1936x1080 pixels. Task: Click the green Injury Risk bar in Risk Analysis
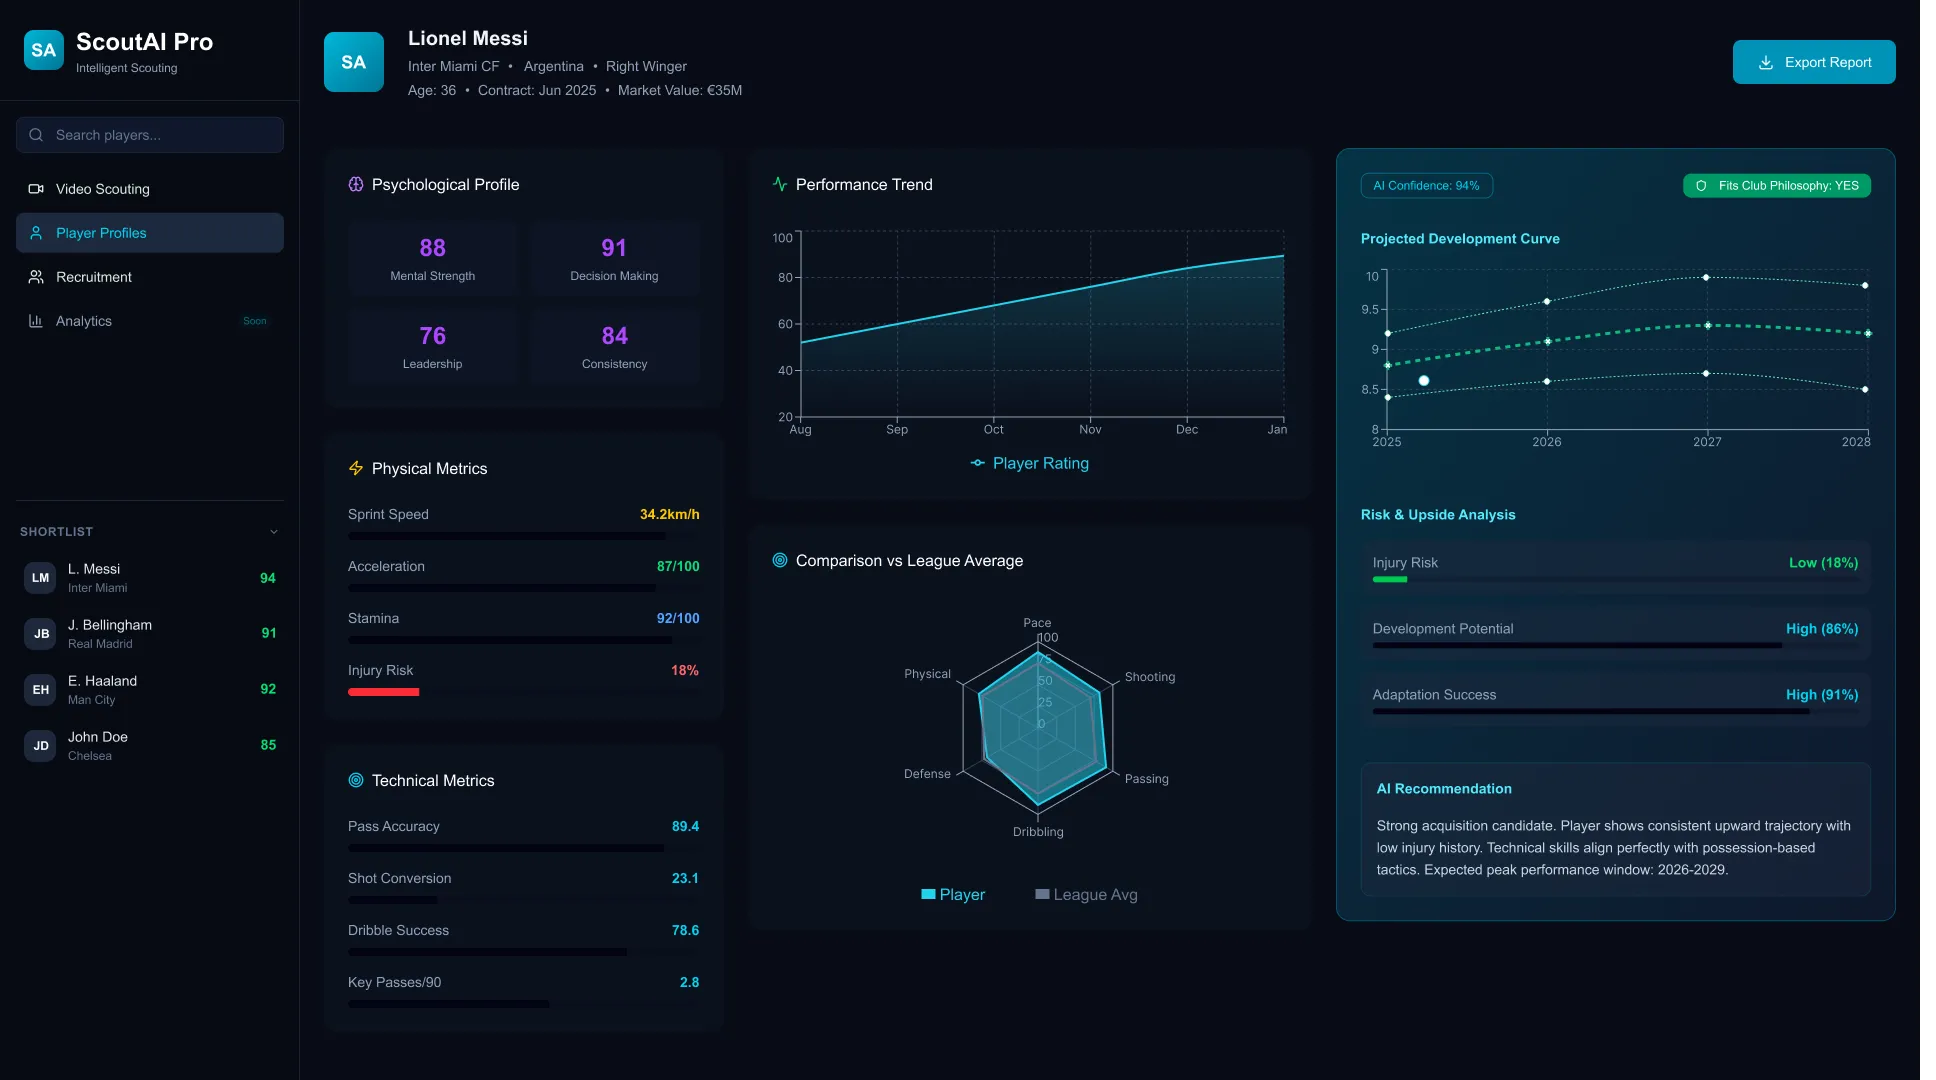1390,580
